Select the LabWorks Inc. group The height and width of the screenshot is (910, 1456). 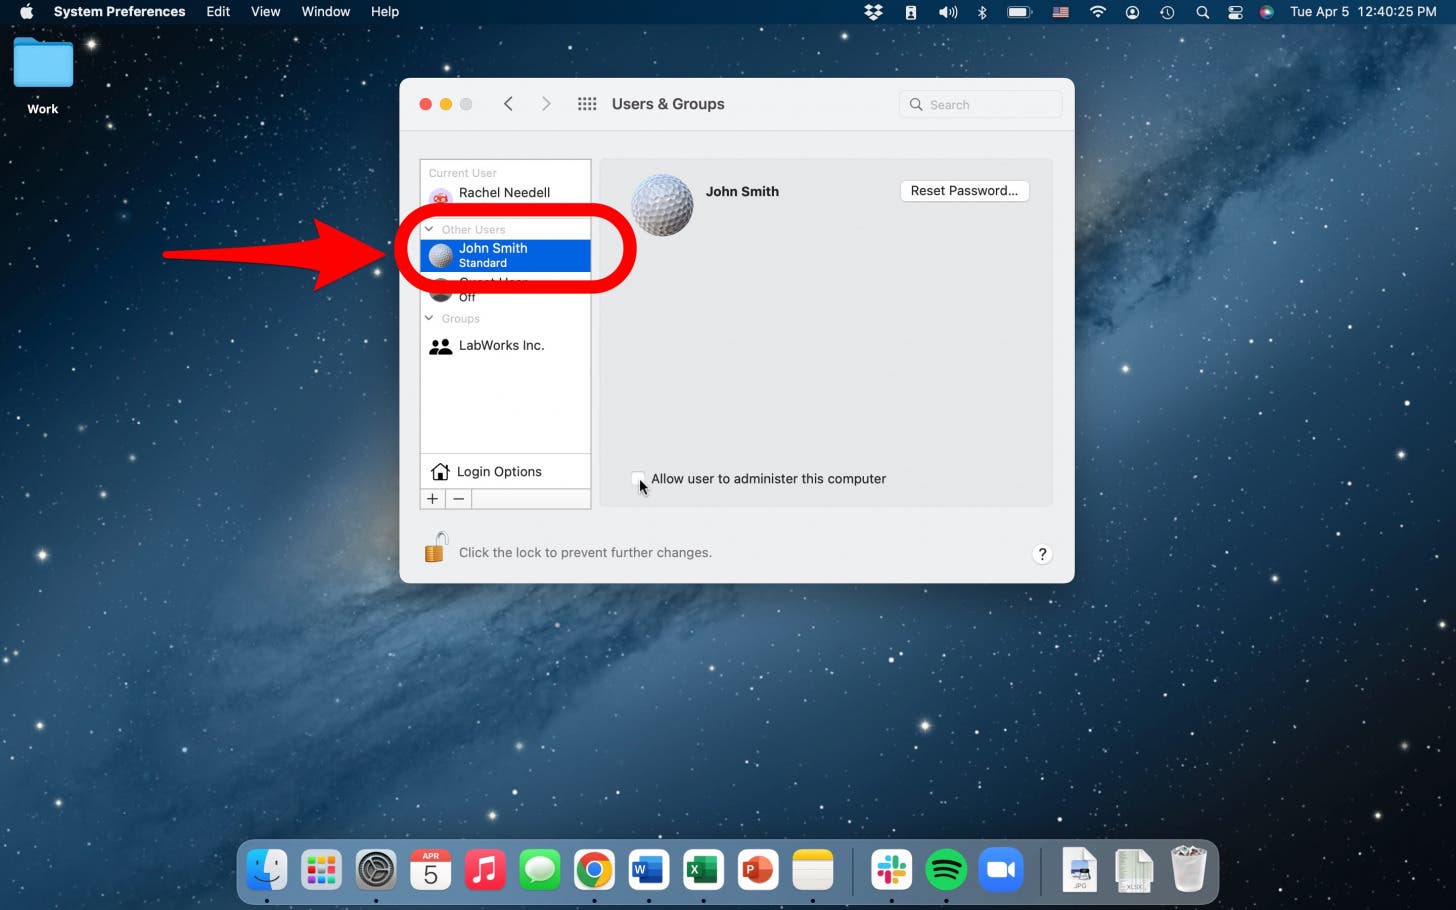tap(505, 346)
